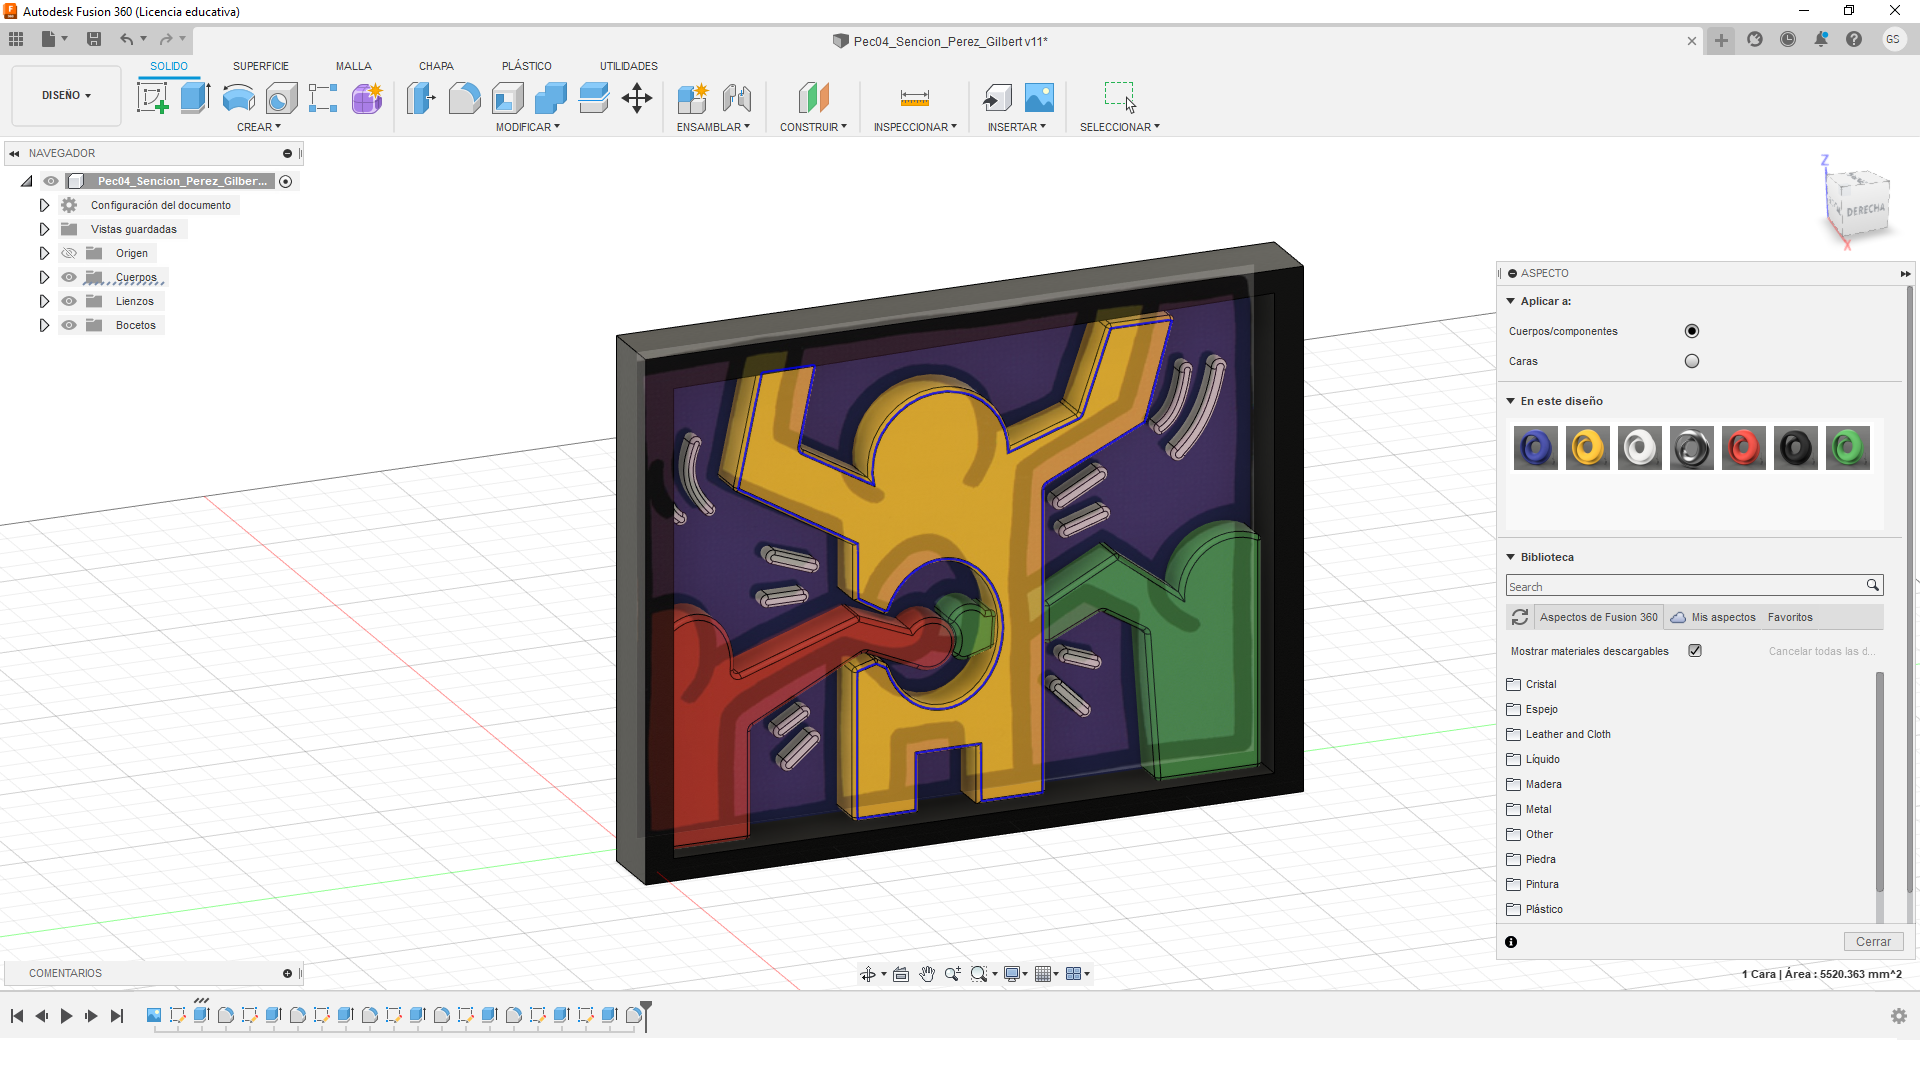Toggle radio button for Caras

[1691, 360]
